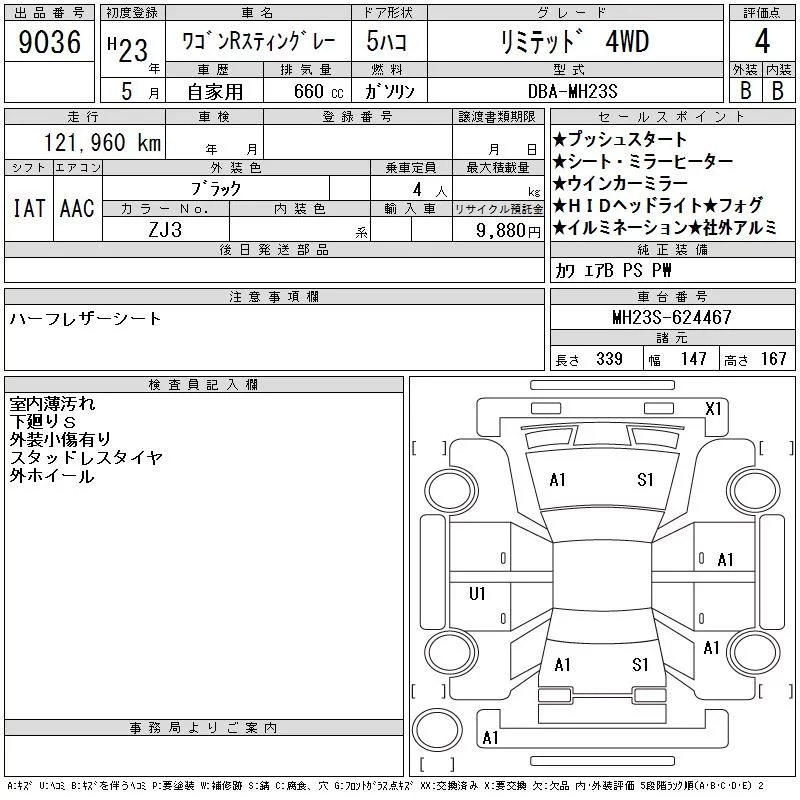
Task: Click the damage code legend at bottom
Action: point(385,786)
